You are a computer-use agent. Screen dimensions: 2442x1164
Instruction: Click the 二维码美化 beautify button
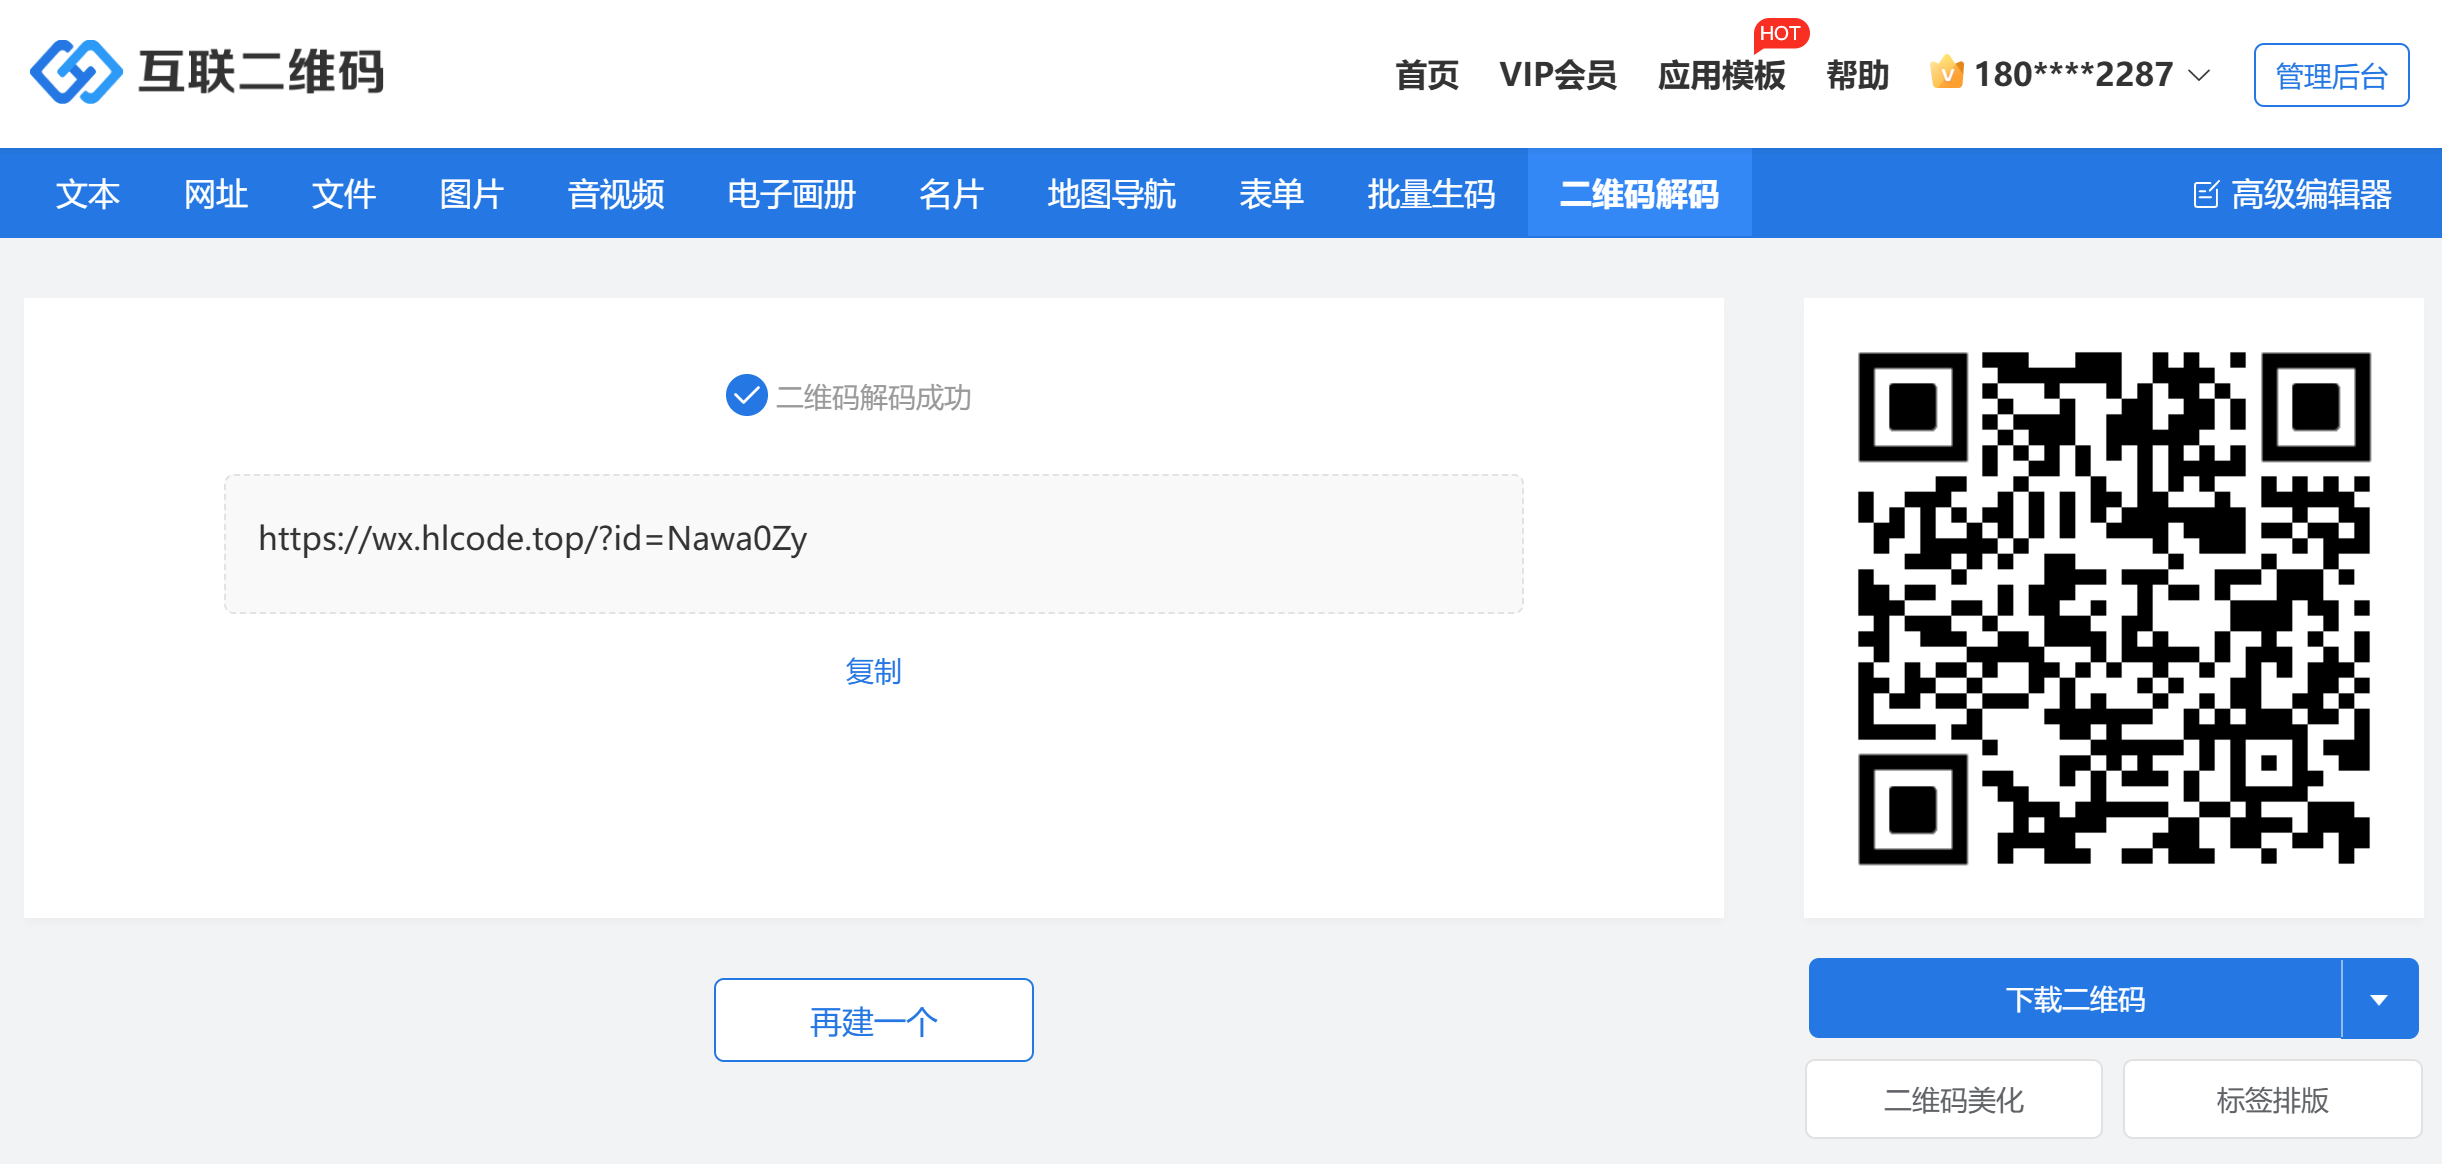tap(1954, 1099)
